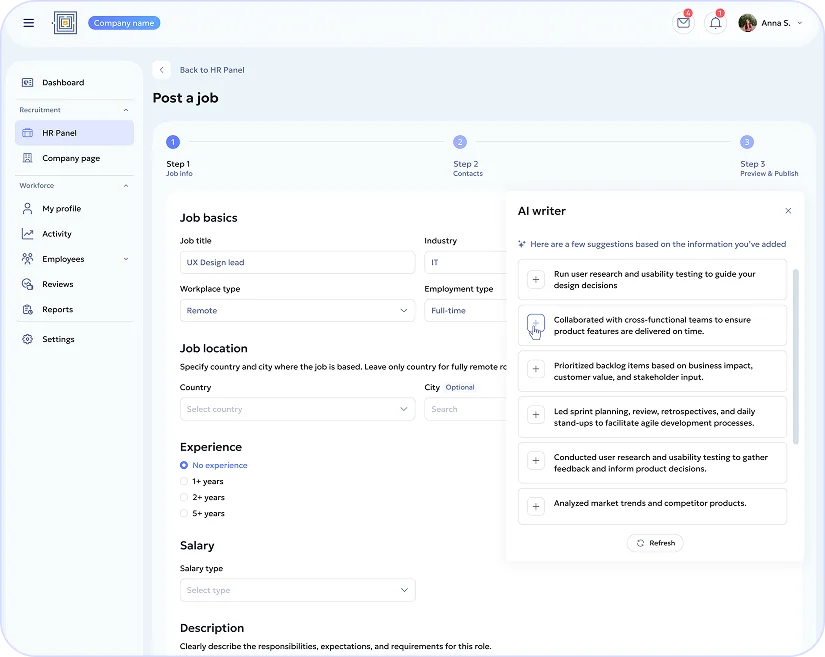This screenshot has width=825, height=657.
Task: Open My profile in sidebar
Action: coord(74,209)
